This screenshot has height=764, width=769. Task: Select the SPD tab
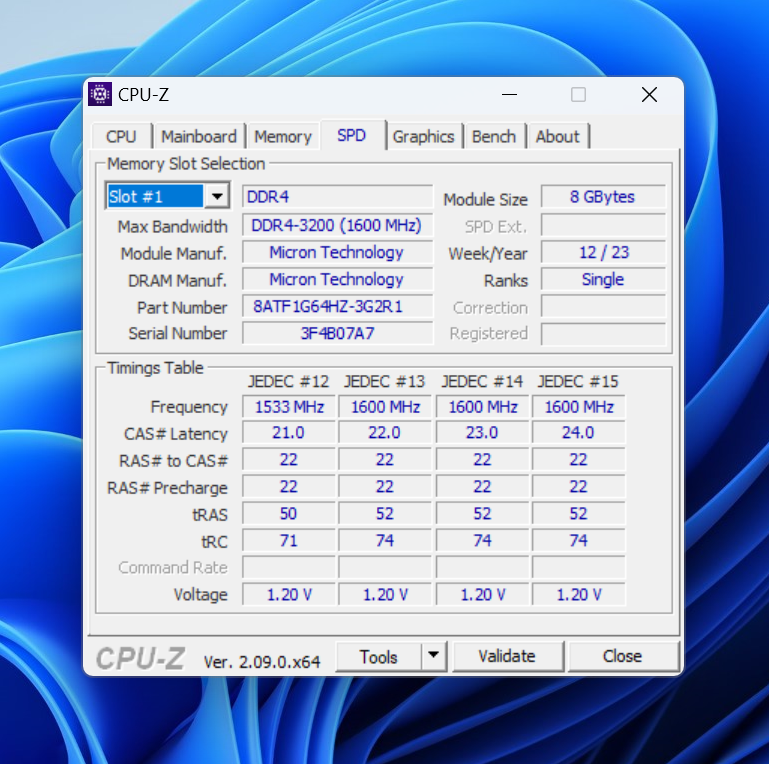click(352, 135)
